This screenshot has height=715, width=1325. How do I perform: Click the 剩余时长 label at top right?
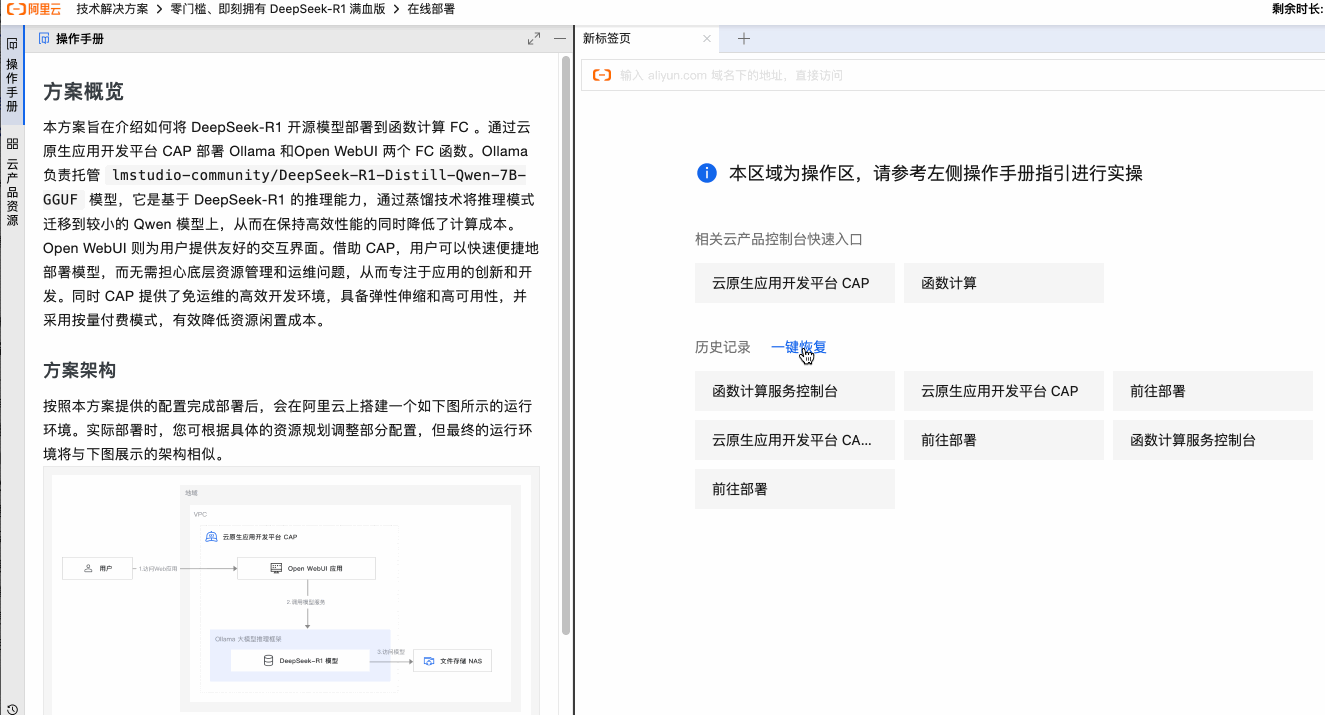[1298, 9]
